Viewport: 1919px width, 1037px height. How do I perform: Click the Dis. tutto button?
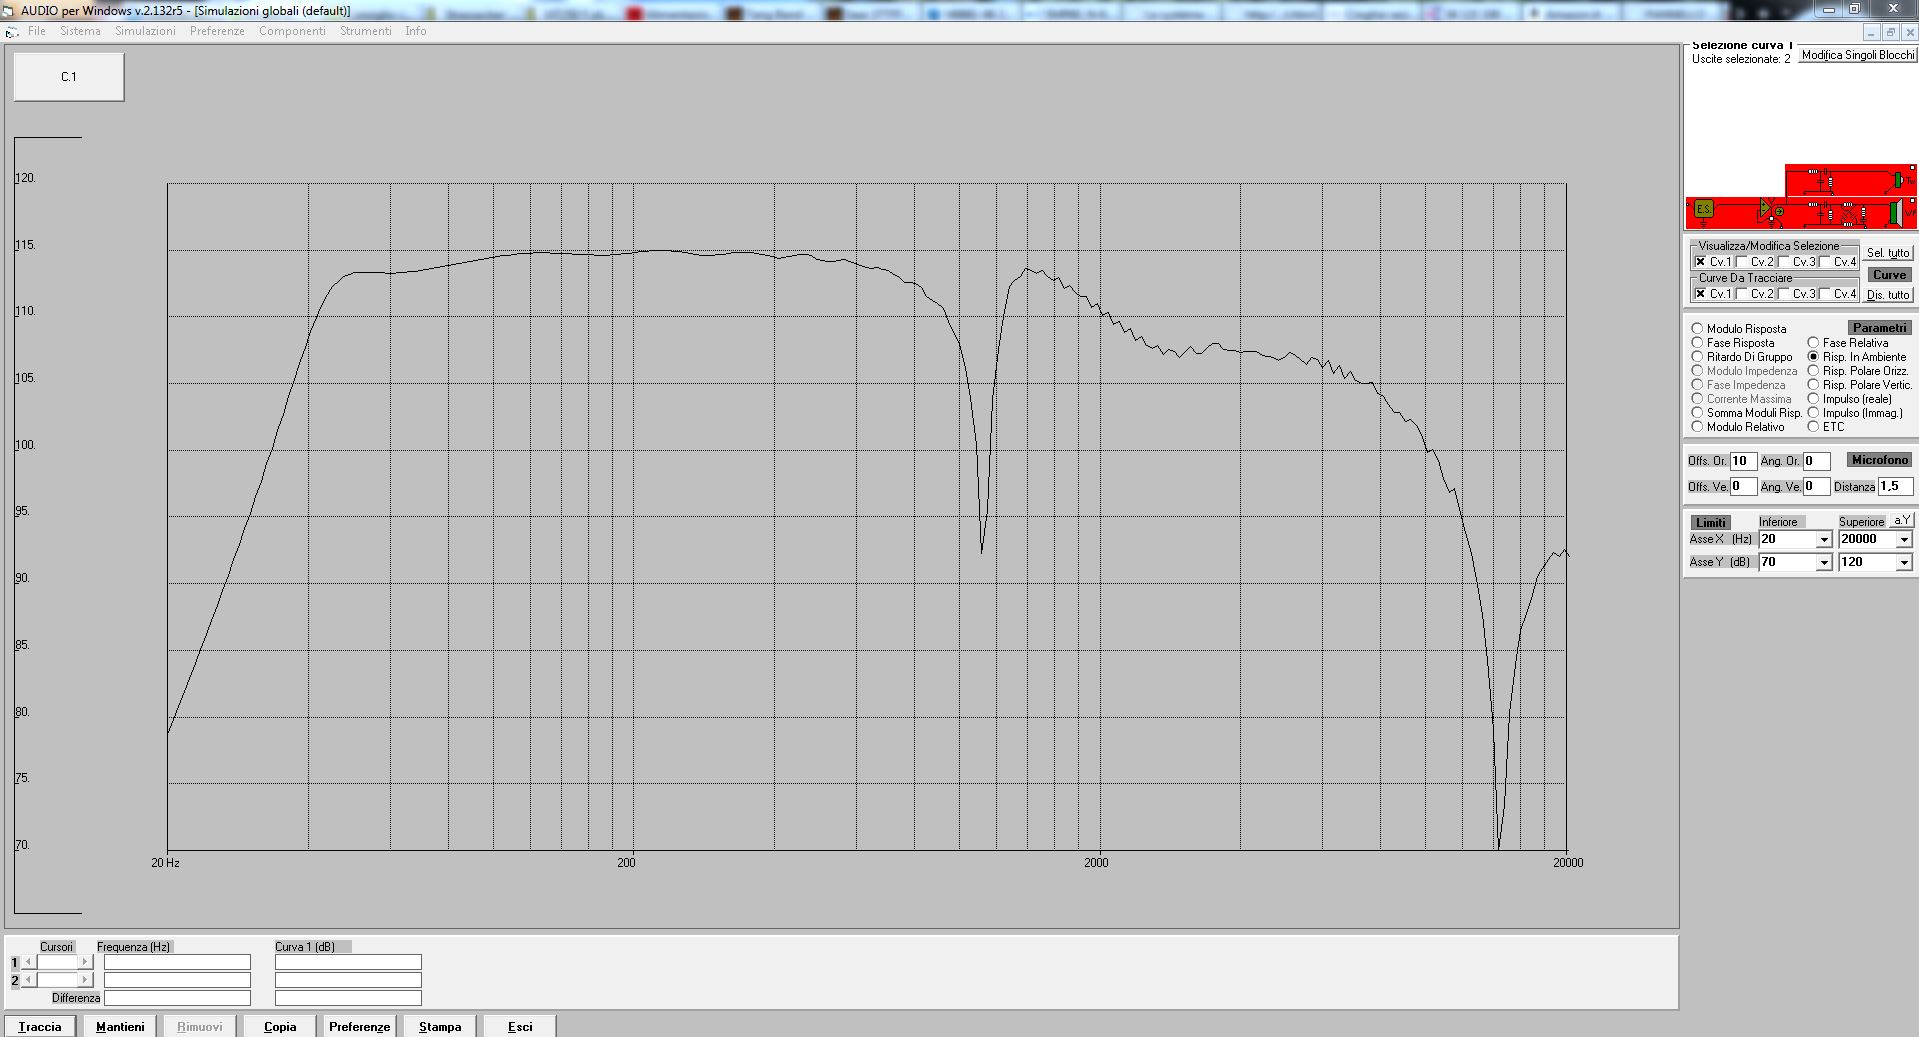[1888, 295]
